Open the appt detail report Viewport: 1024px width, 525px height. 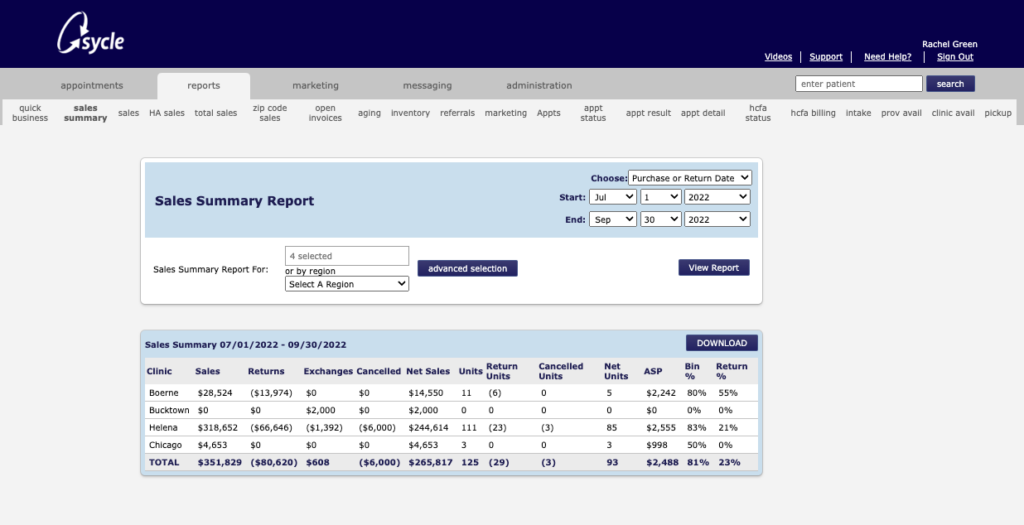tap(703, 113)
